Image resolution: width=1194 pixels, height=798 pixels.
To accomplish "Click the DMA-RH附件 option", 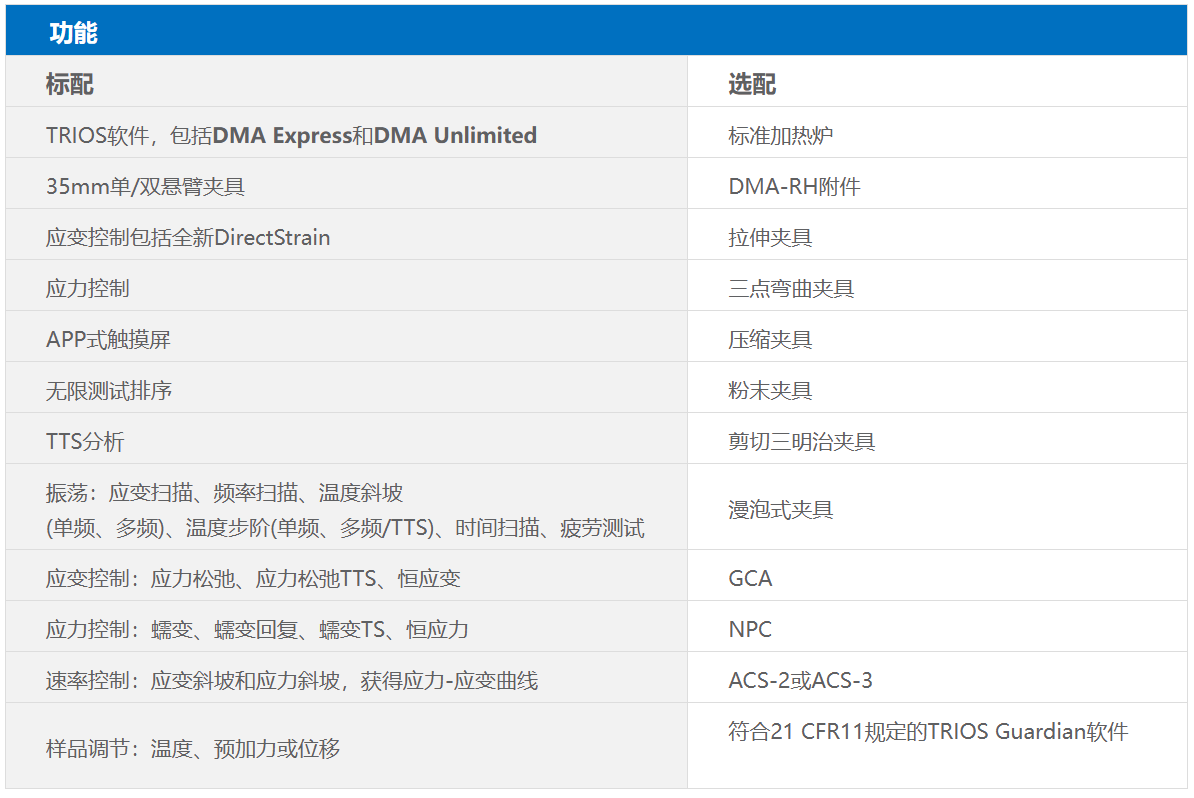I will tap(794, 186).
